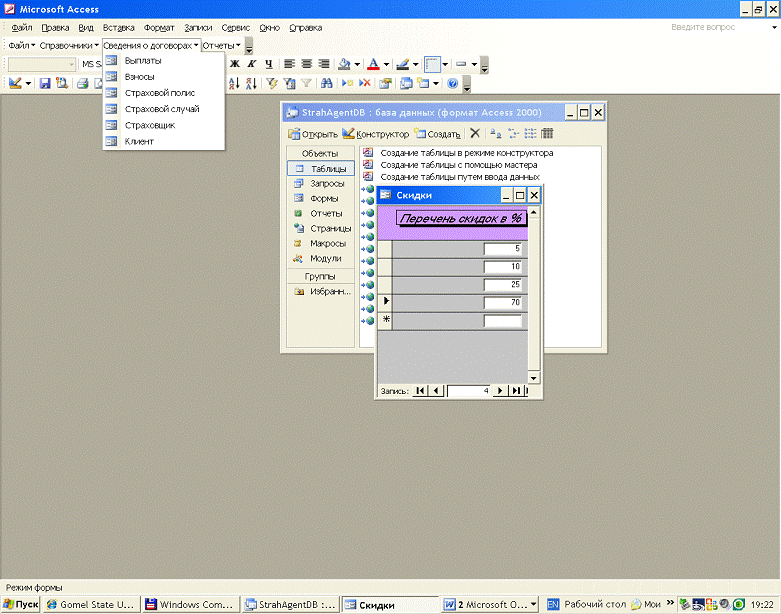Open Macros (Макросы) object category
781x614 pixels.
pyautogui.click(x=327, y=243)
